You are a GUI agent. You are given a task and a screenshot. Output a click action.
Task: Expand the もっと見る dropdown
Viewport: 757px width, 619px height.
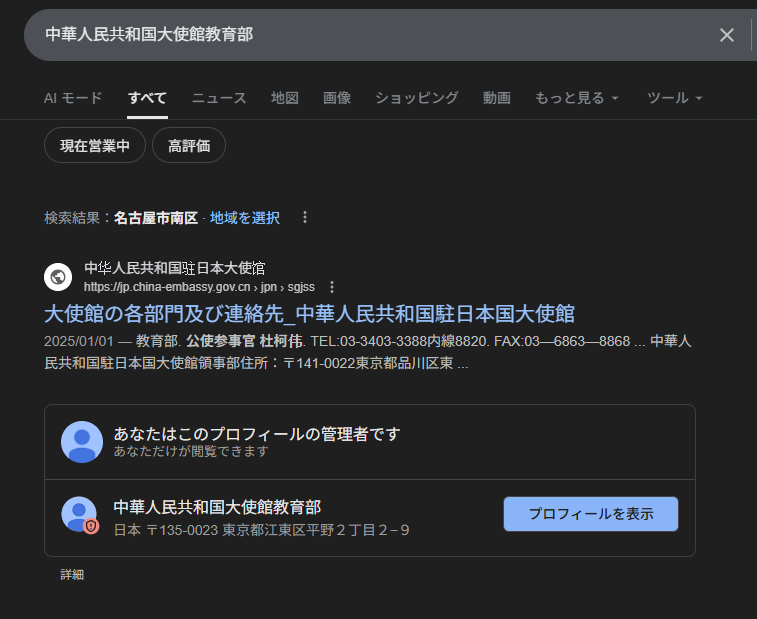tap(577, 98)
